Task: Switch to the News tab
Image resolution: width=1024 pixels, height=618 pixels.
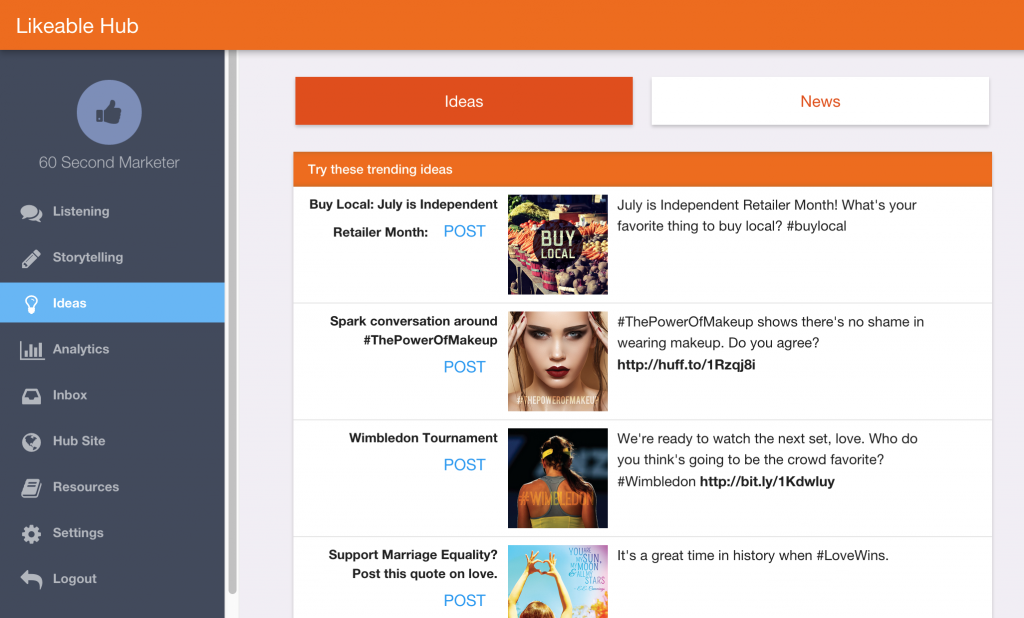Action: tap(820, 101)
